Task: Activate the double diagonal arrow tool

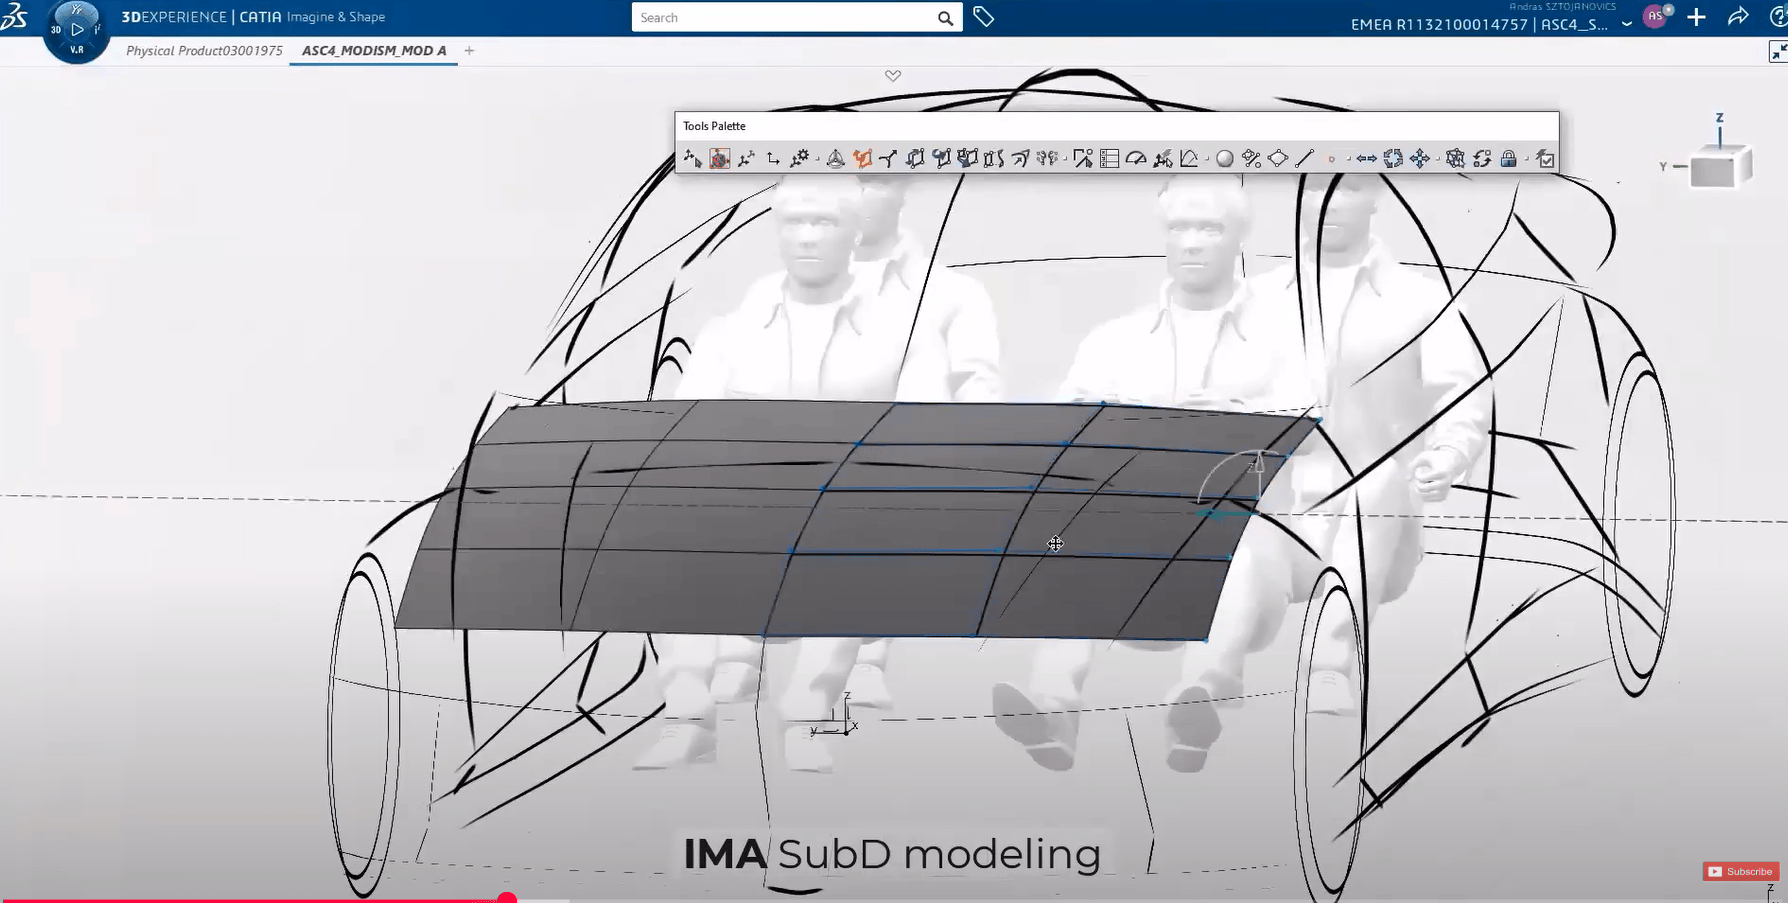Action: (1020, 158)
